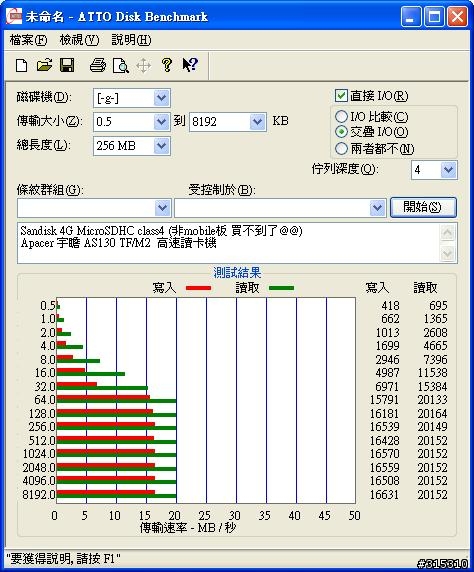Select the 交疊 I/O radio option
The width and height of the screenshot is (474, 572).
coord(341,132)
